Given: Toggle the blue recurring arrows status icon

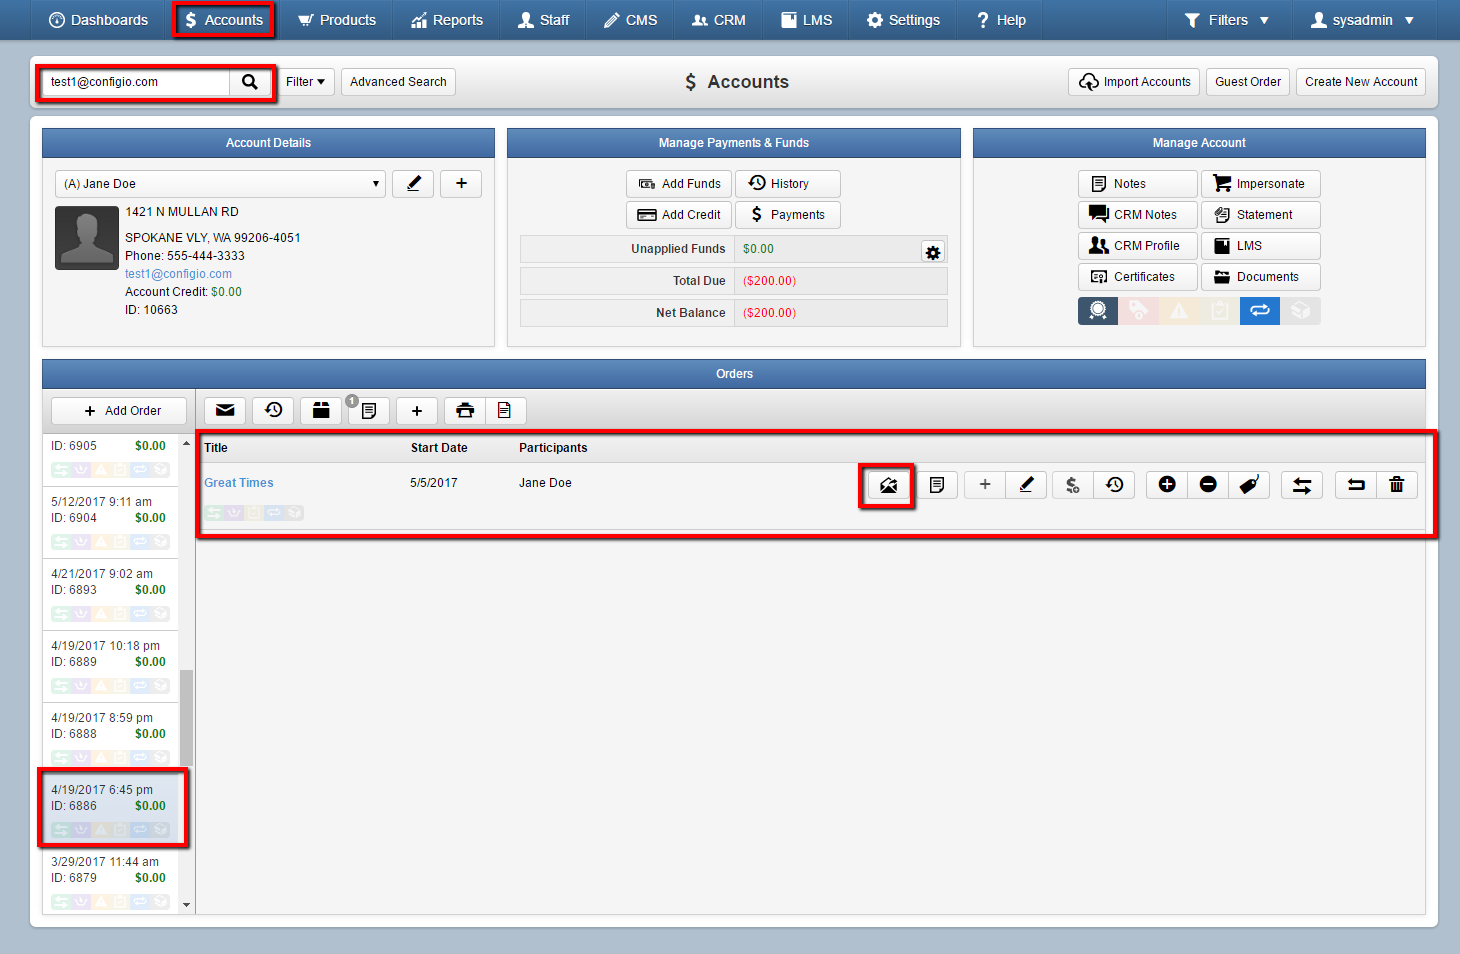Looking at the screenshot, I should 1260,311.
